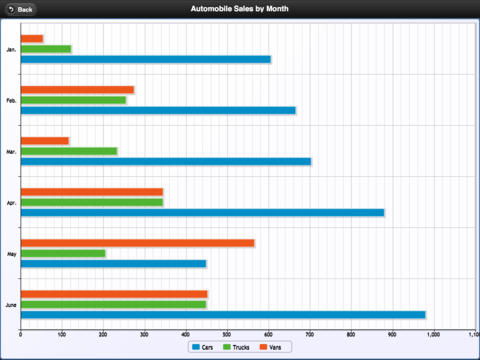Toggle the Trucks series in legend
480x360 pixels.
click(x=236, y=347)
